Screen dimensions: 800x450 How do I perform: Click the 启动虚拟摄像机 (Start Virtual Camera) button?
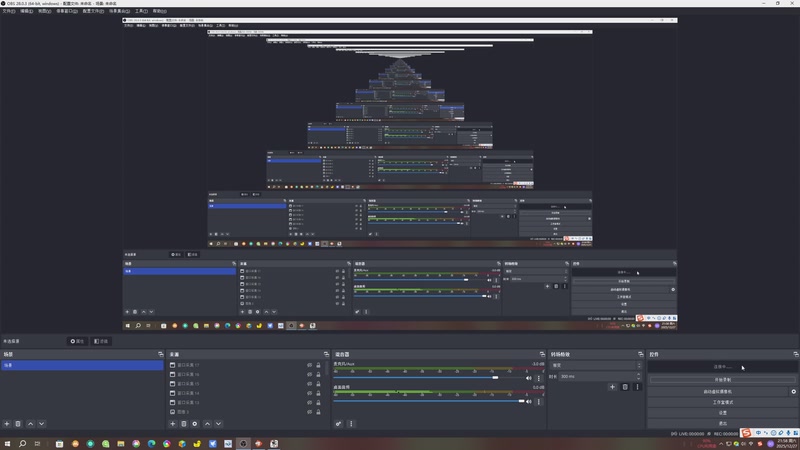click(718, 391)
